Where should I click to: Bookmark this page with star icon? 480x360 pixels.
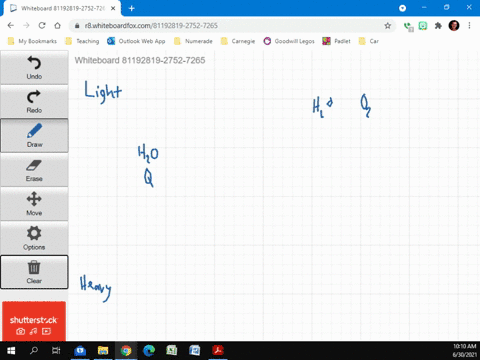[x=387, y=26]
